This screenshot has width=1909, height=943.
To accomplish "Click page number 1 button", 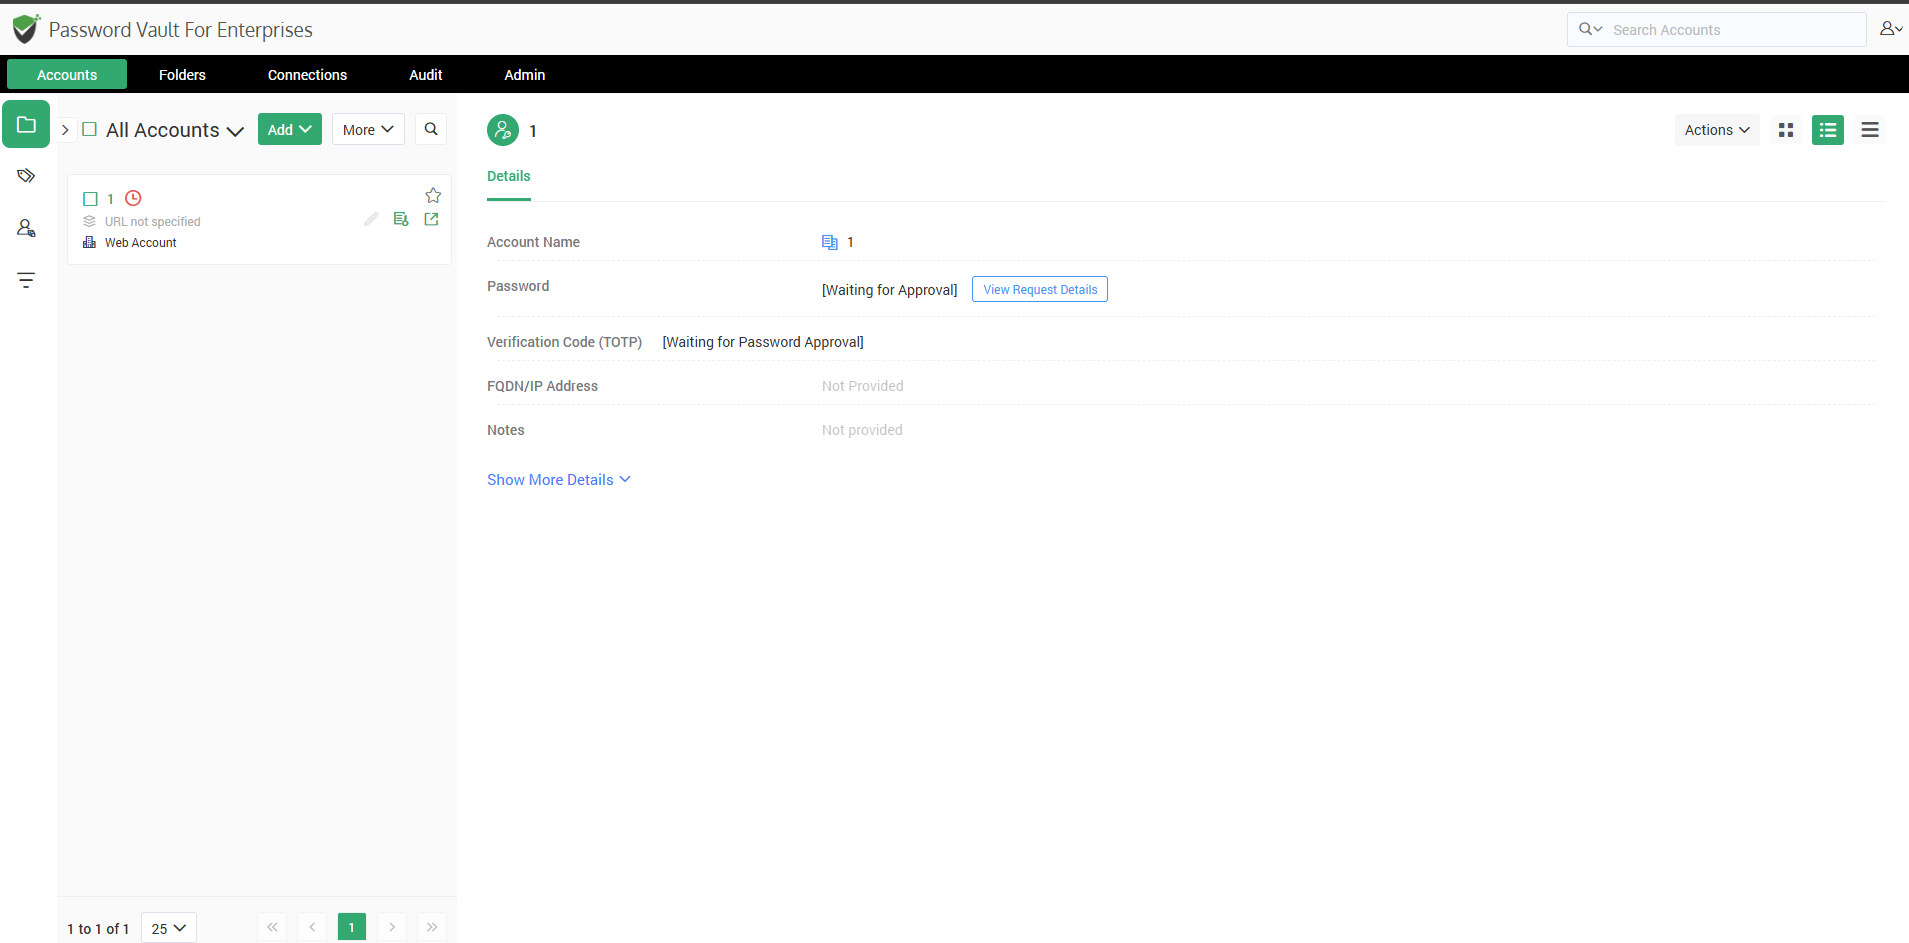I will pyautogui.click(x=352, y=927).
